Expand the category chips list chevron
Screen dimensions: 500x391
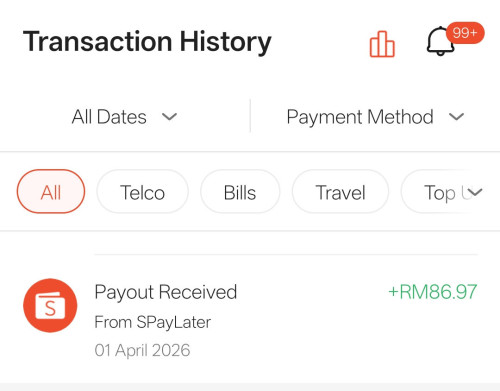click(474, 192)
